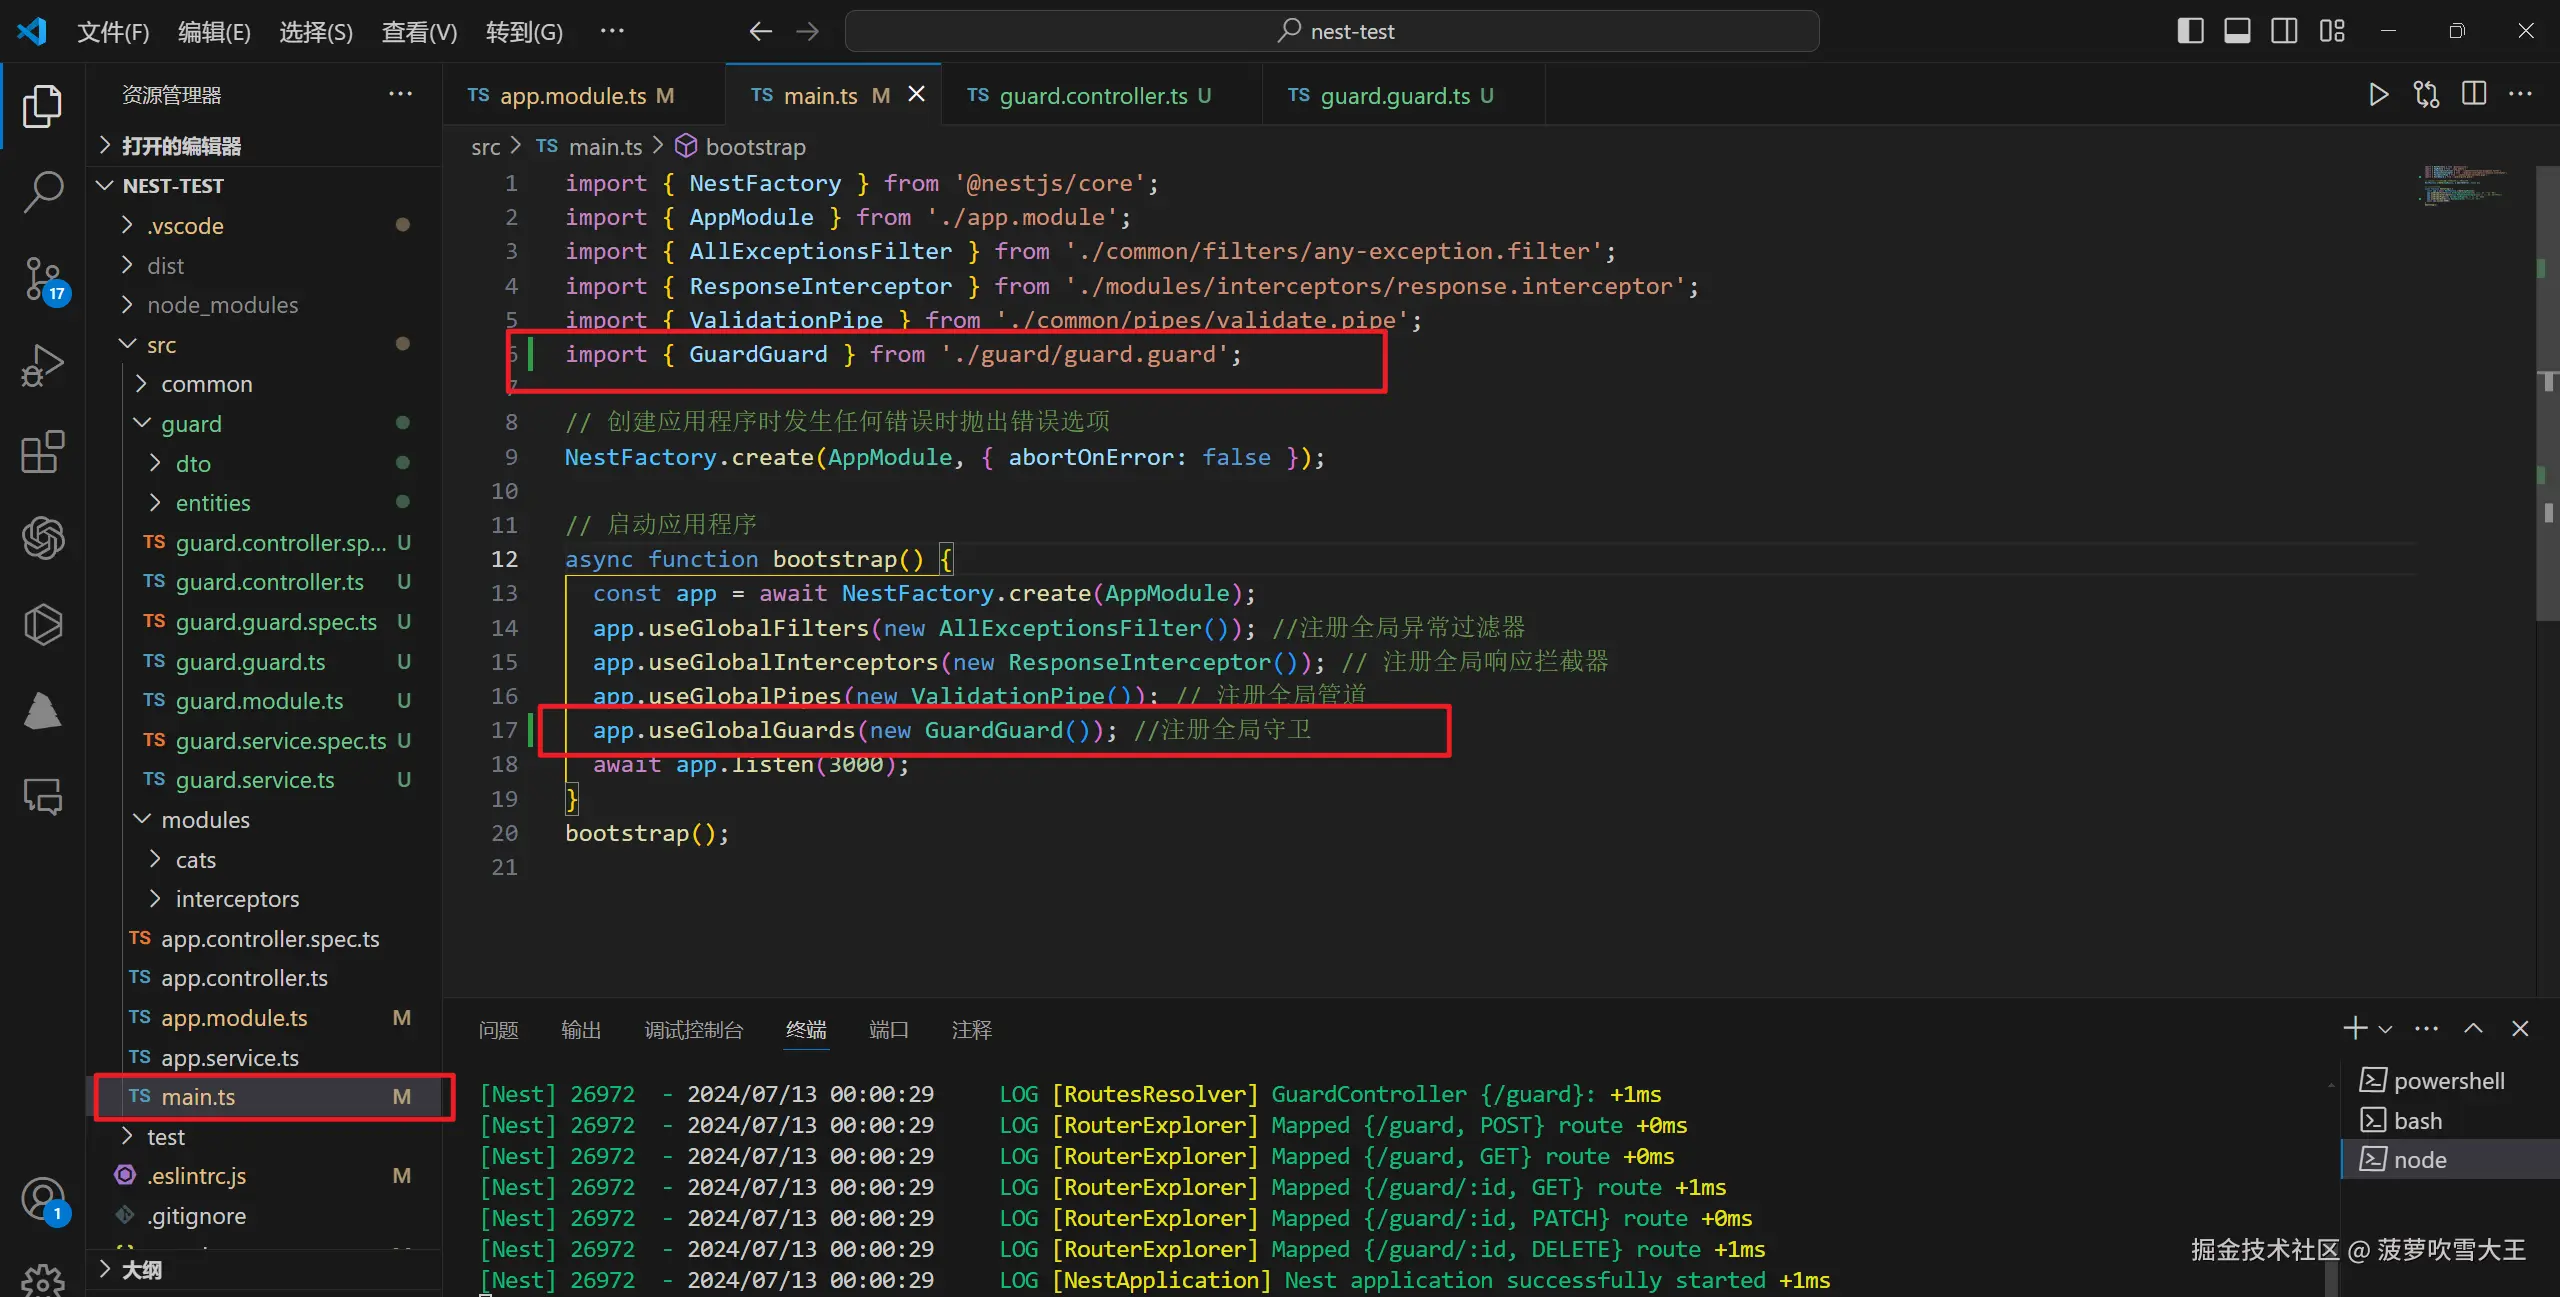The width and height of the screenshot is (2560, 1297).
Task: Open the Extensions view
Action: click(43, 452)
